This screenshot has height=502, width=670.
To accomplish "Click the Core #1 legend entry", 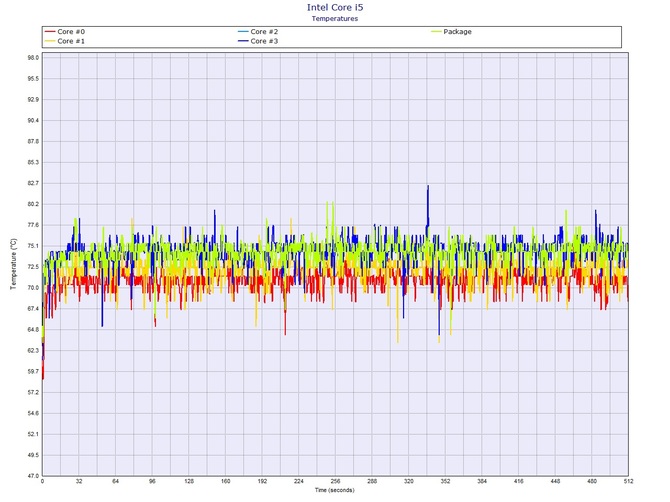I will pos(65,41).
